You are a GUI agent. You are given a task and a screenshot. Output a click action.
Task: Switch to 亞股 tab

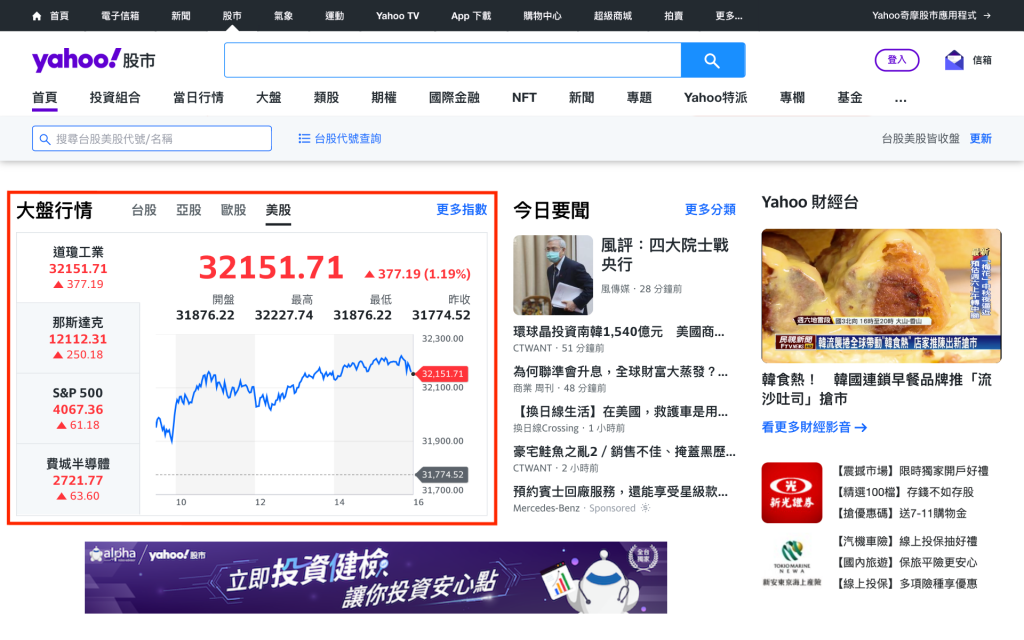click(x=189, y=210)
